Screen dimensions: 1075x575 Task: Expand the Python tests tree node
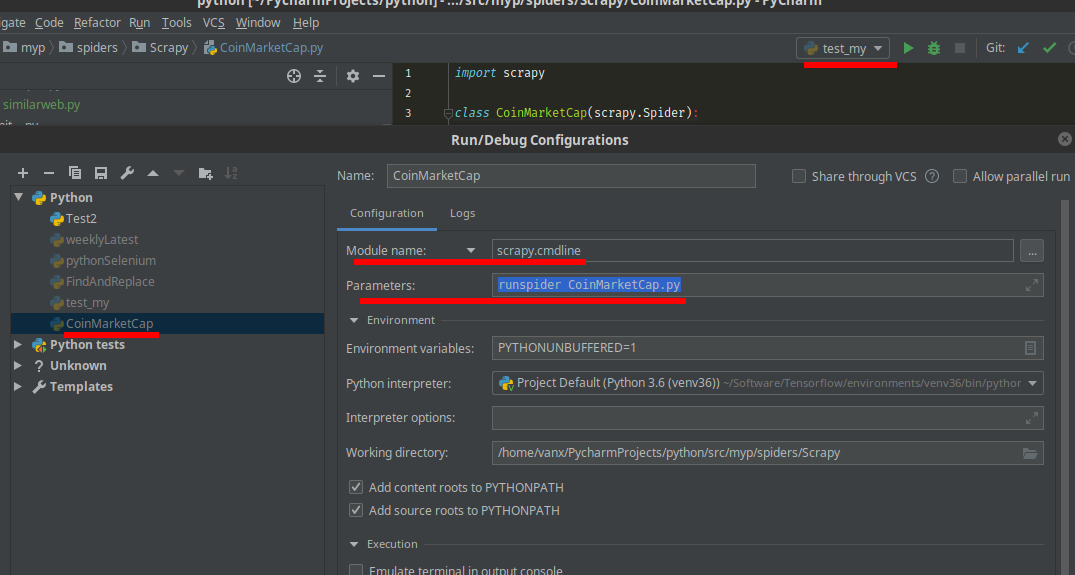[19, 345]
